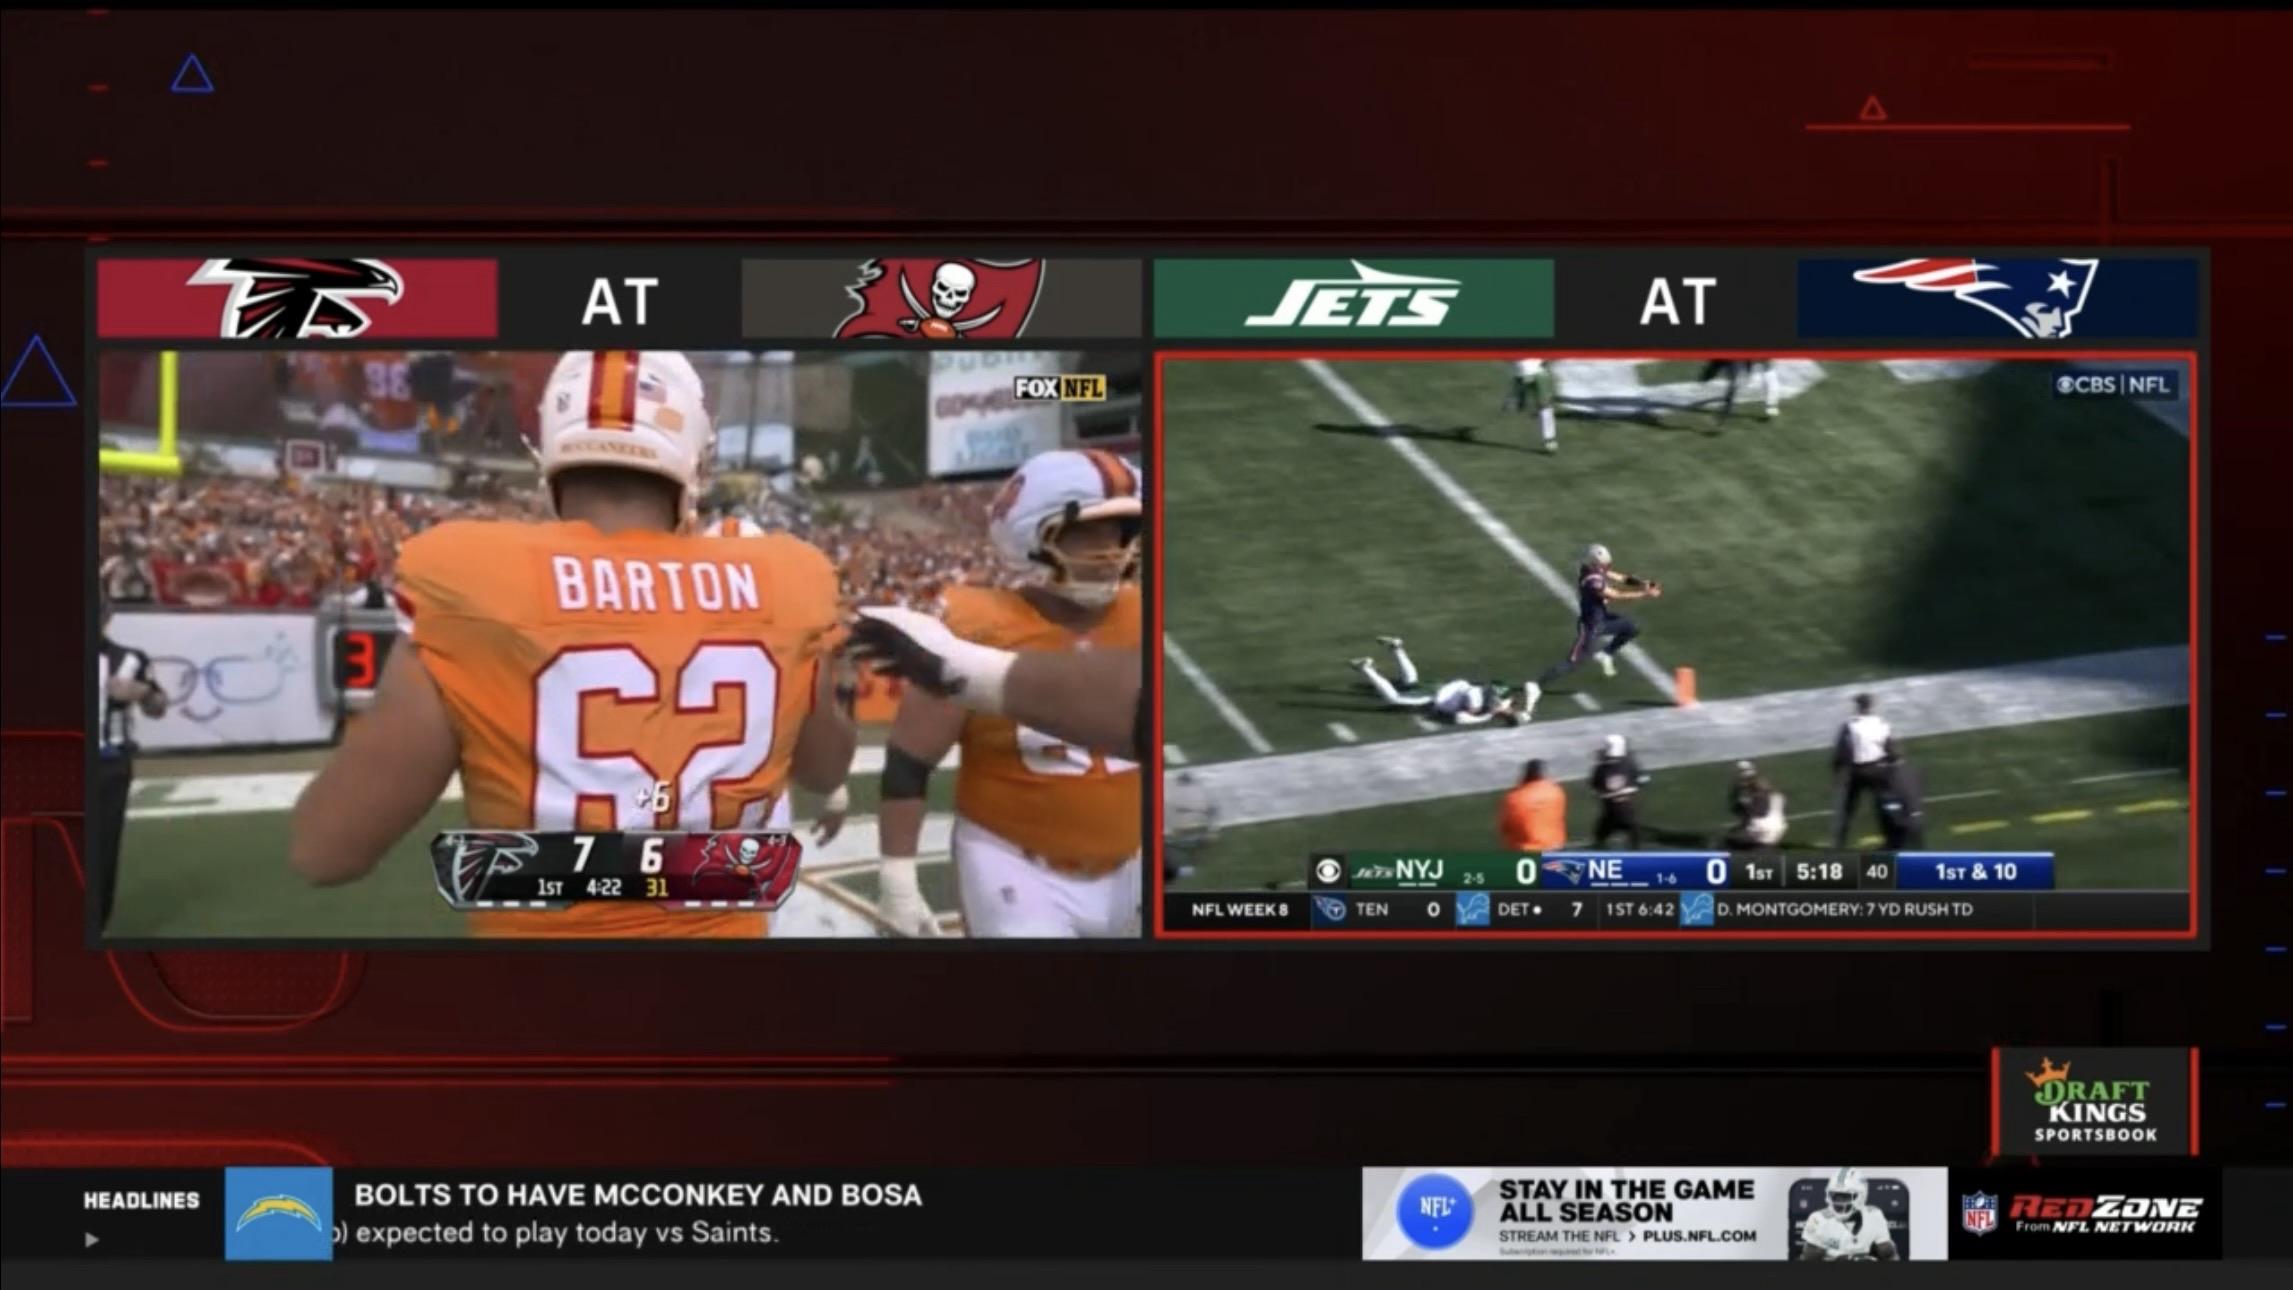This screenshot has width=2293, height=1290.
Task: Click the Chargers logo in the headlines bar
Action: (279, 1213)
